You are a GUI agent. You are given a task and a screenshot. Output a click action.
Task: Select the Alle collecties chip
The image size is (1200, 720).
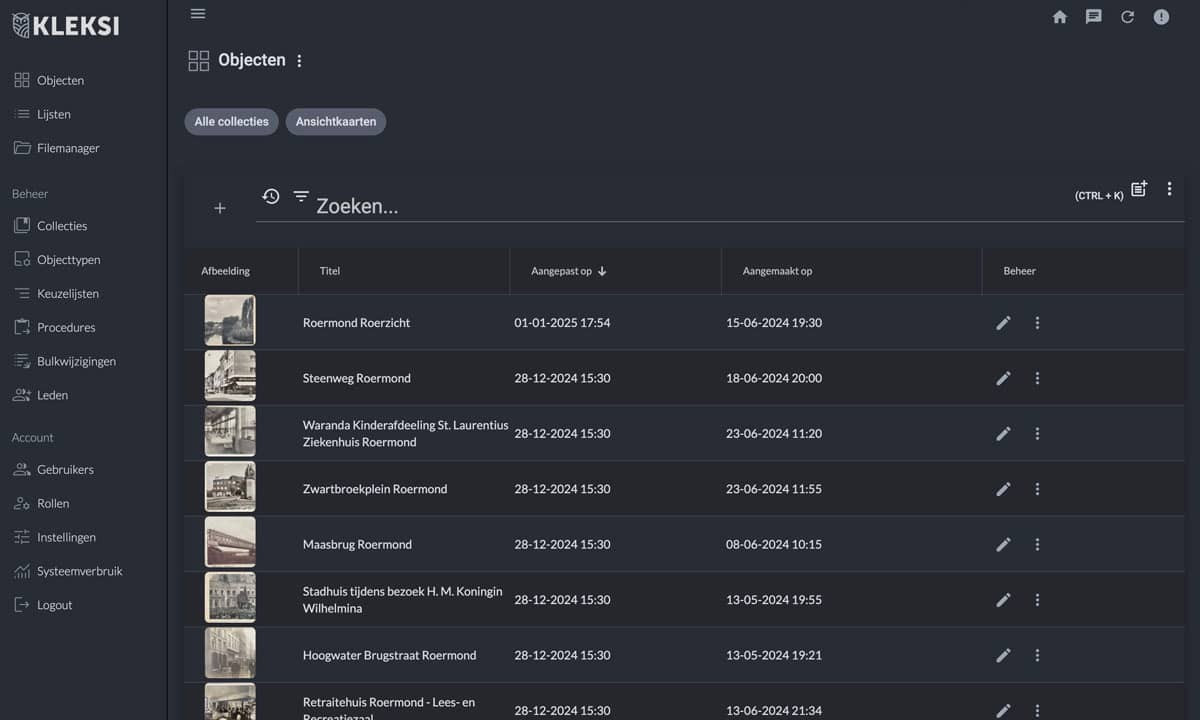[x=231, y=122]
